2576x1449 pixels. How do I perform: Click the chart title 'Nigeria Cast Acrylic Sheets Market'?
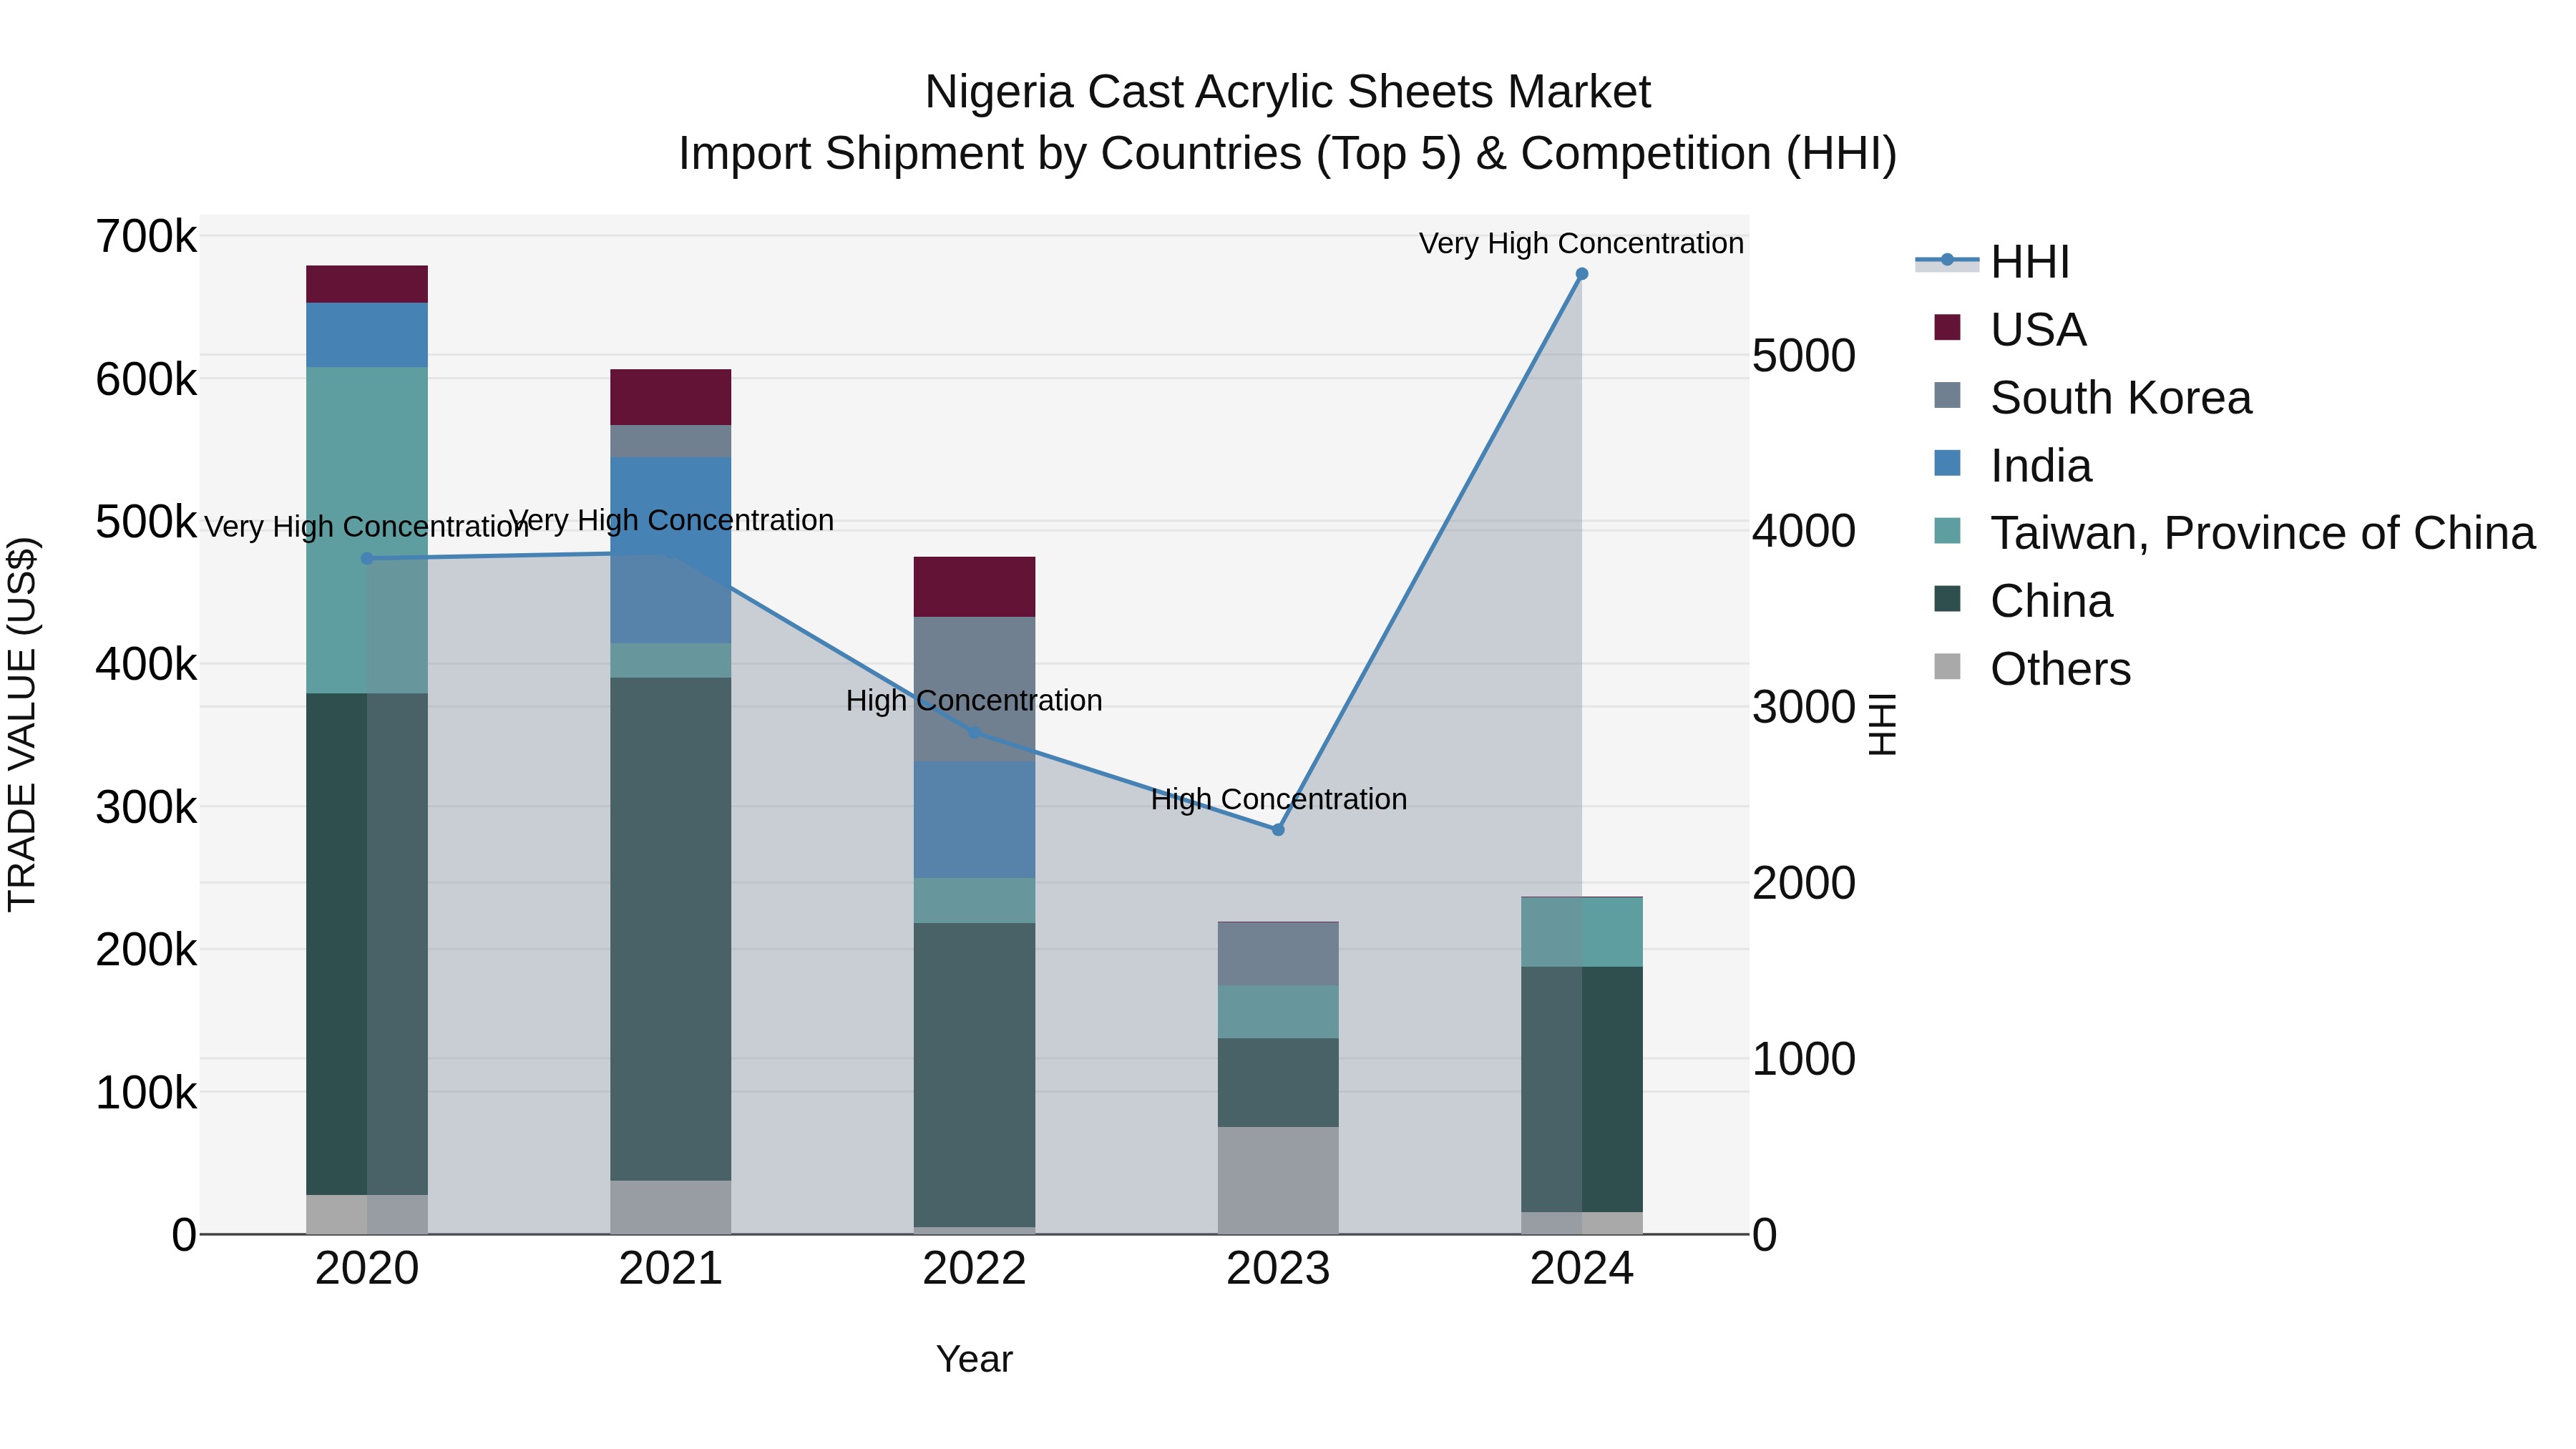coord(1287,92)
